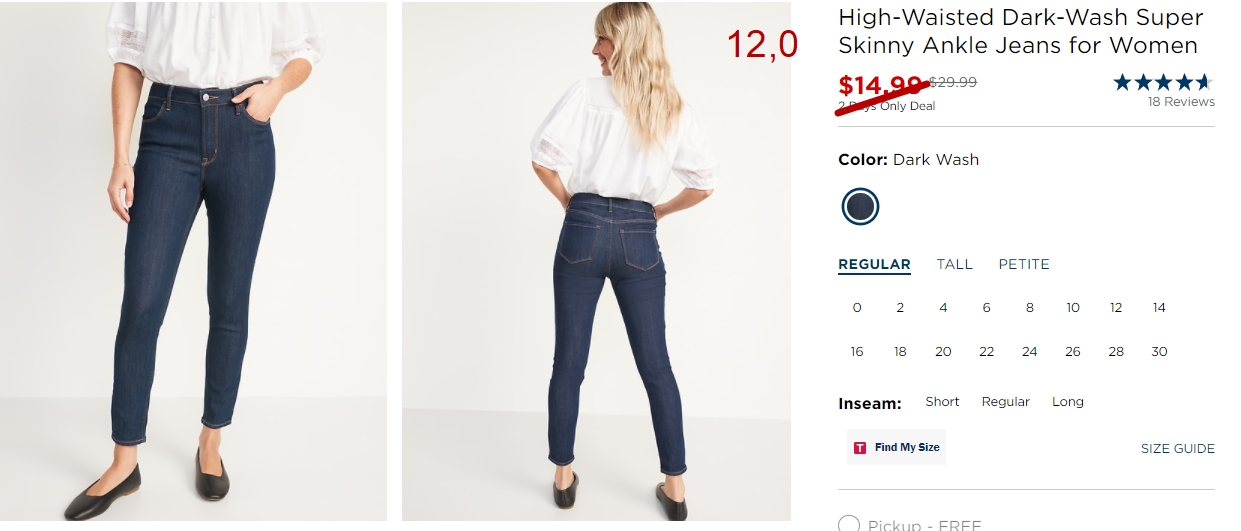Image resolution: width=1241 pixels, height=531 pixels.
Task: Choose the Regular inseam option
Action: pos(1005,401)
